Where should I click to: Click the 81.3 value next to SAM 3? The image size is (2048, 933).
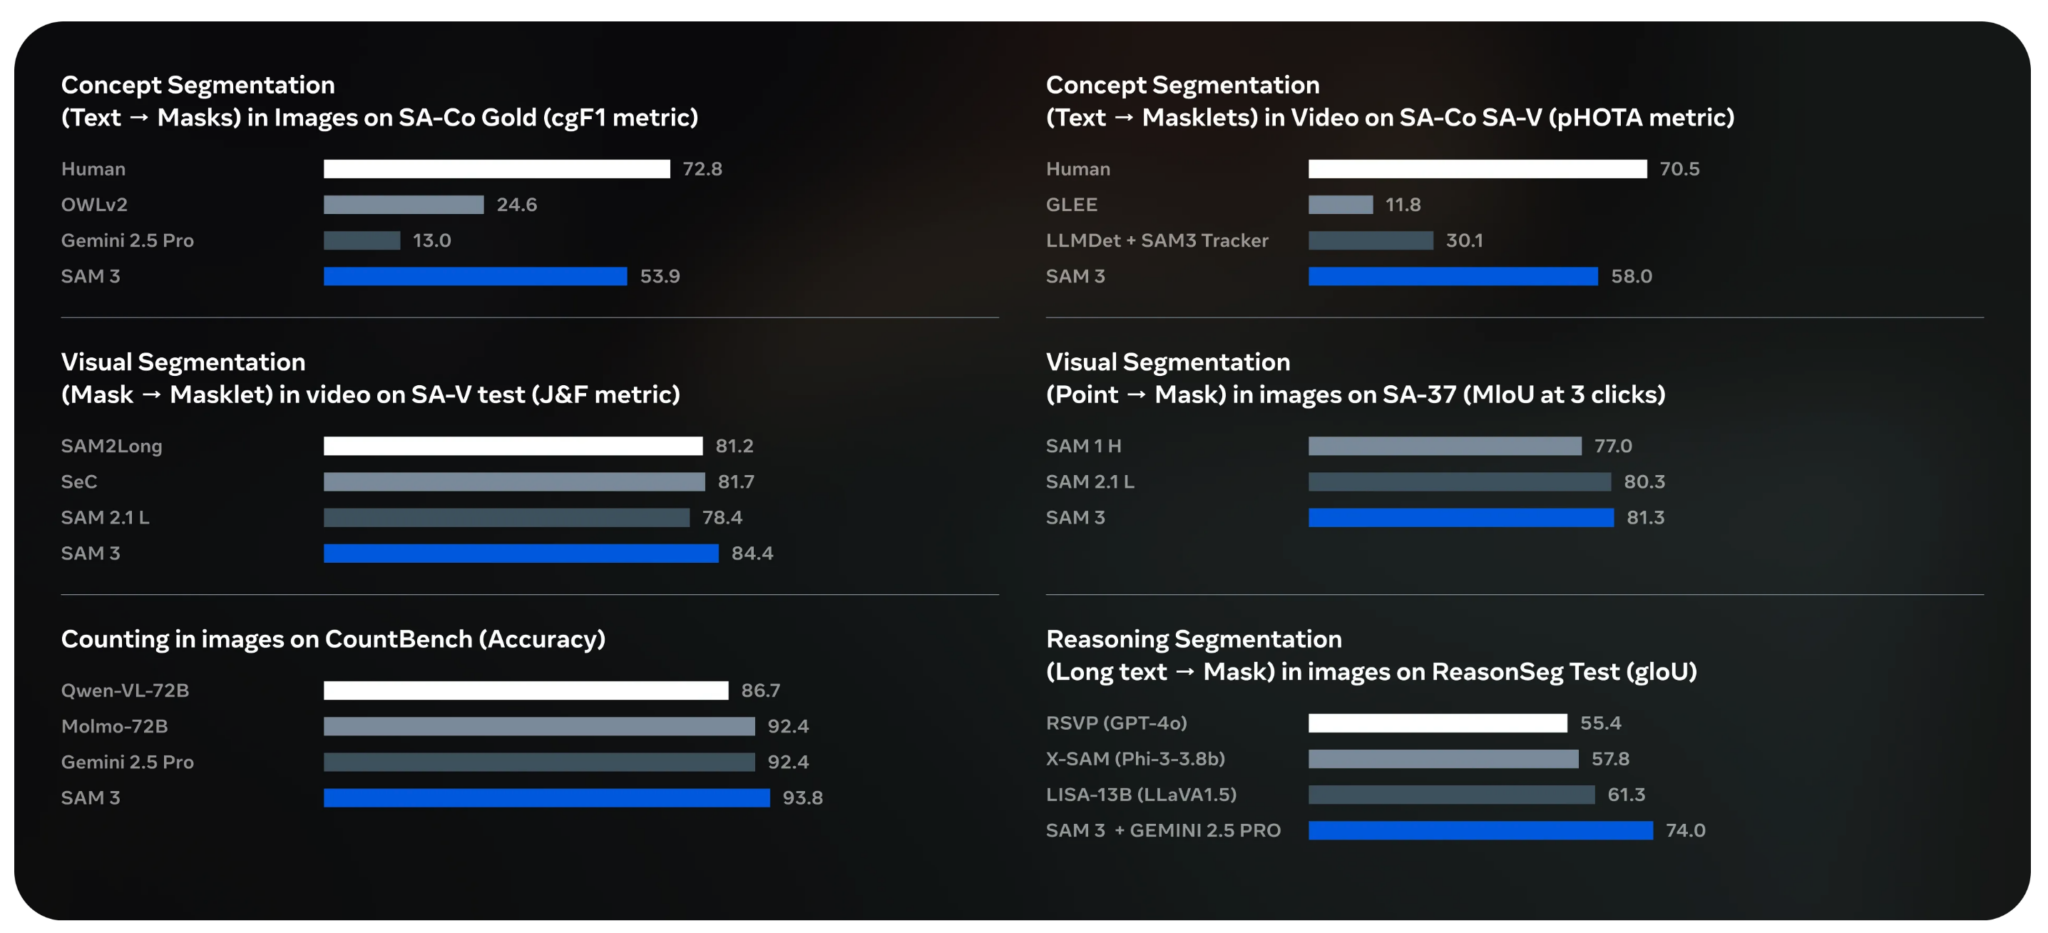1645,518
